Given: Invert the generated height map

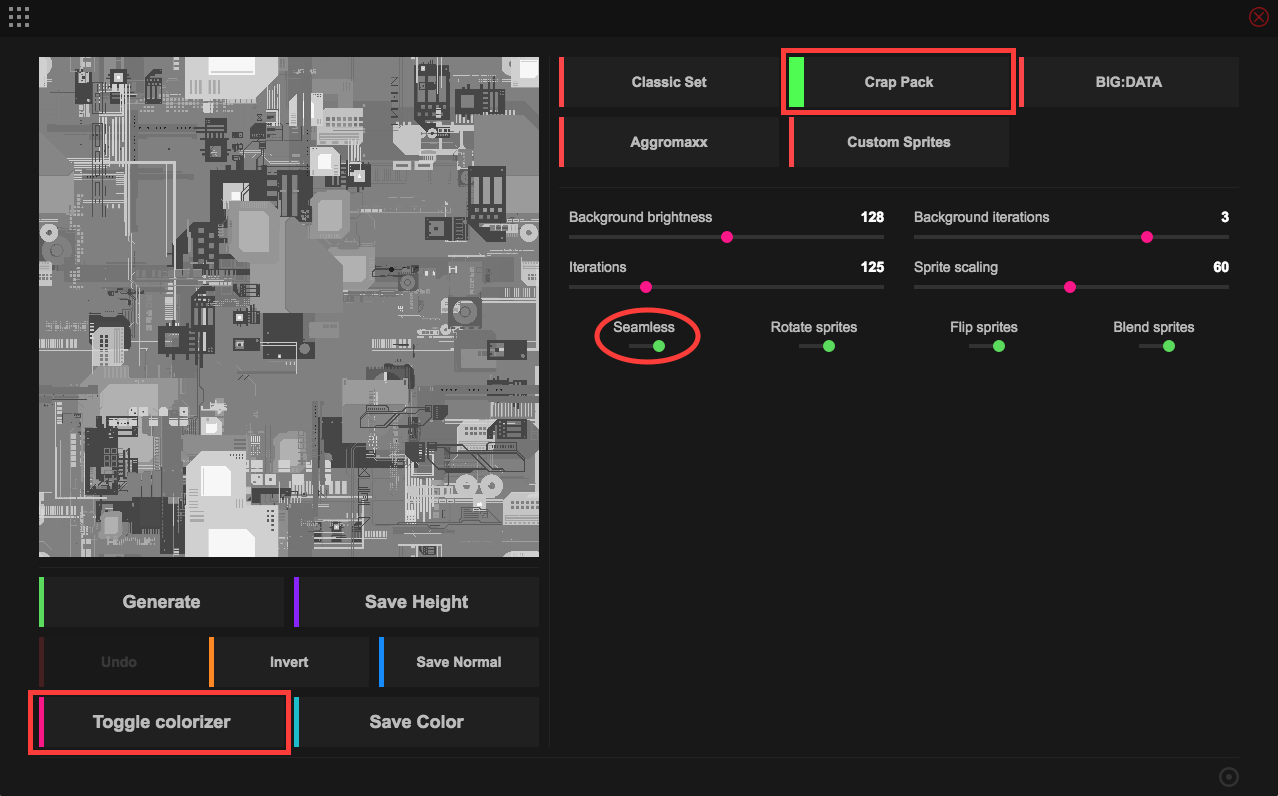Looking at the screenshot, I should coord(289,662).
